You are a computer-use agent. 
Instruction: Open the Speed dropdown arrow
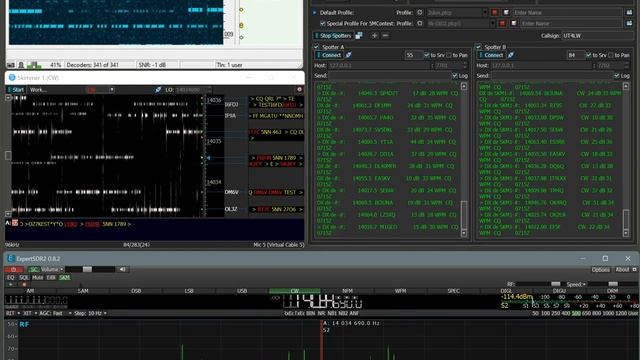pyautogui.click(x=584, y=284)
